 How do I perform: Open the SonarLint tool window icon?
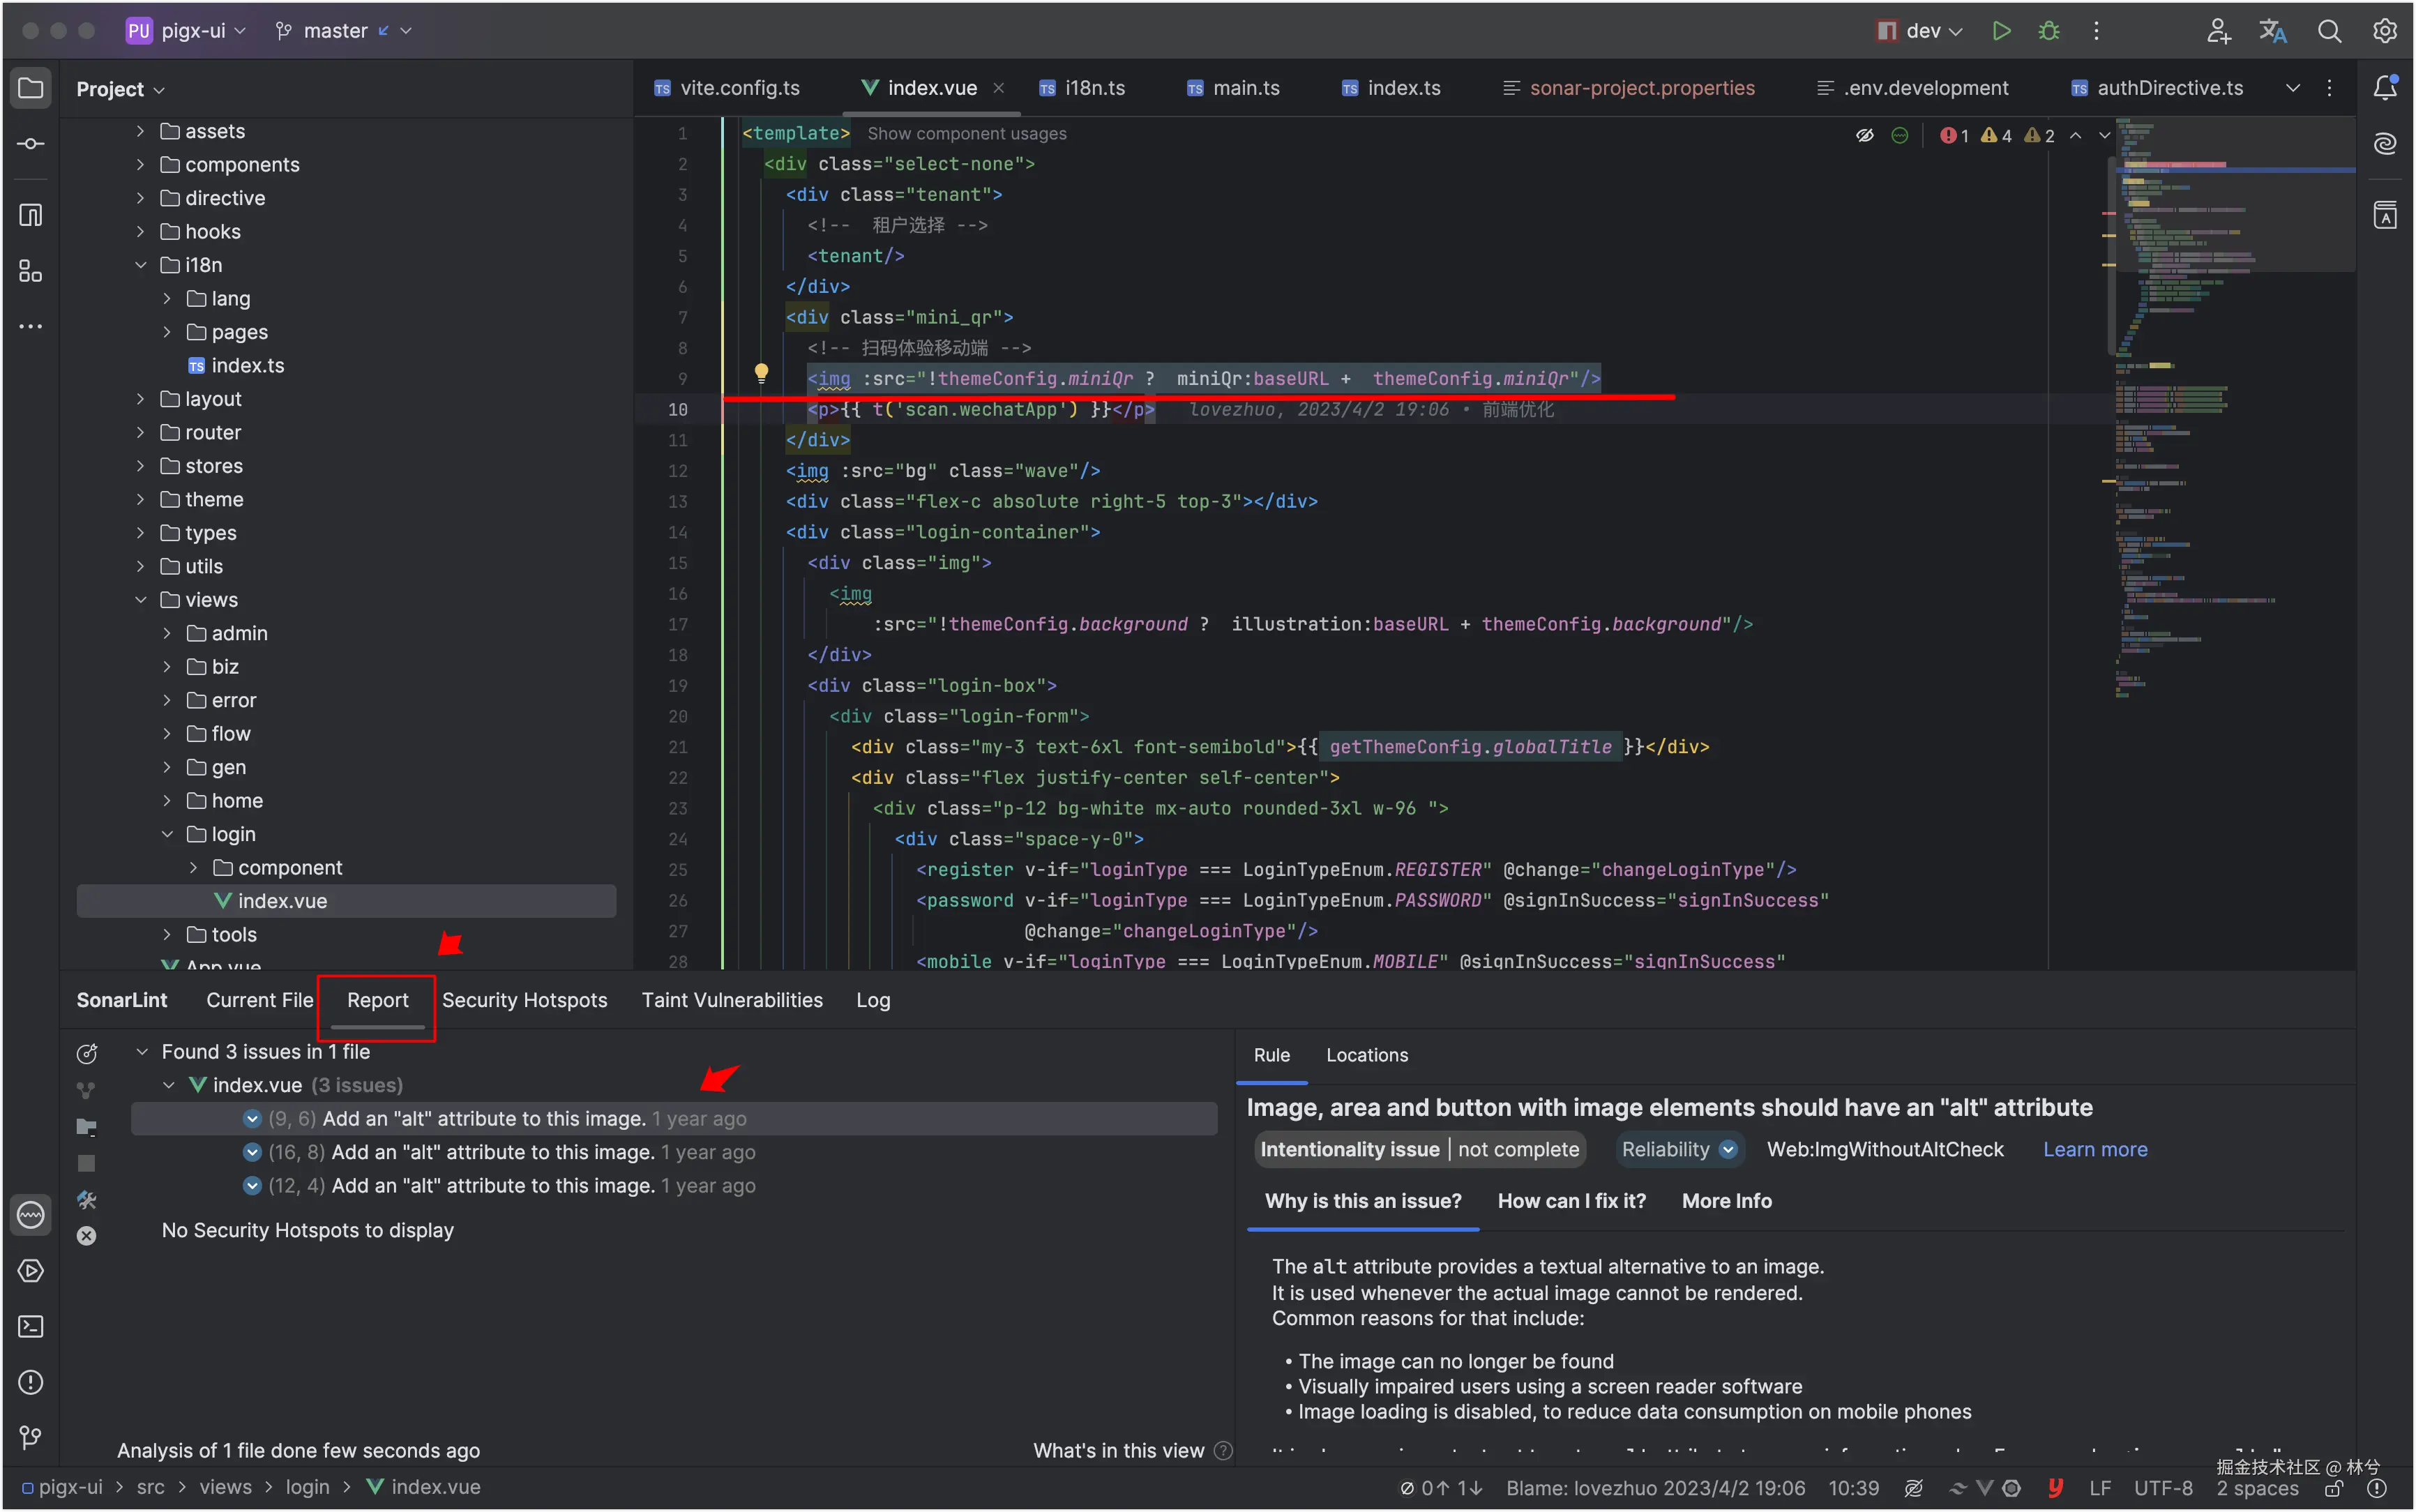[x=30, y=1215]
